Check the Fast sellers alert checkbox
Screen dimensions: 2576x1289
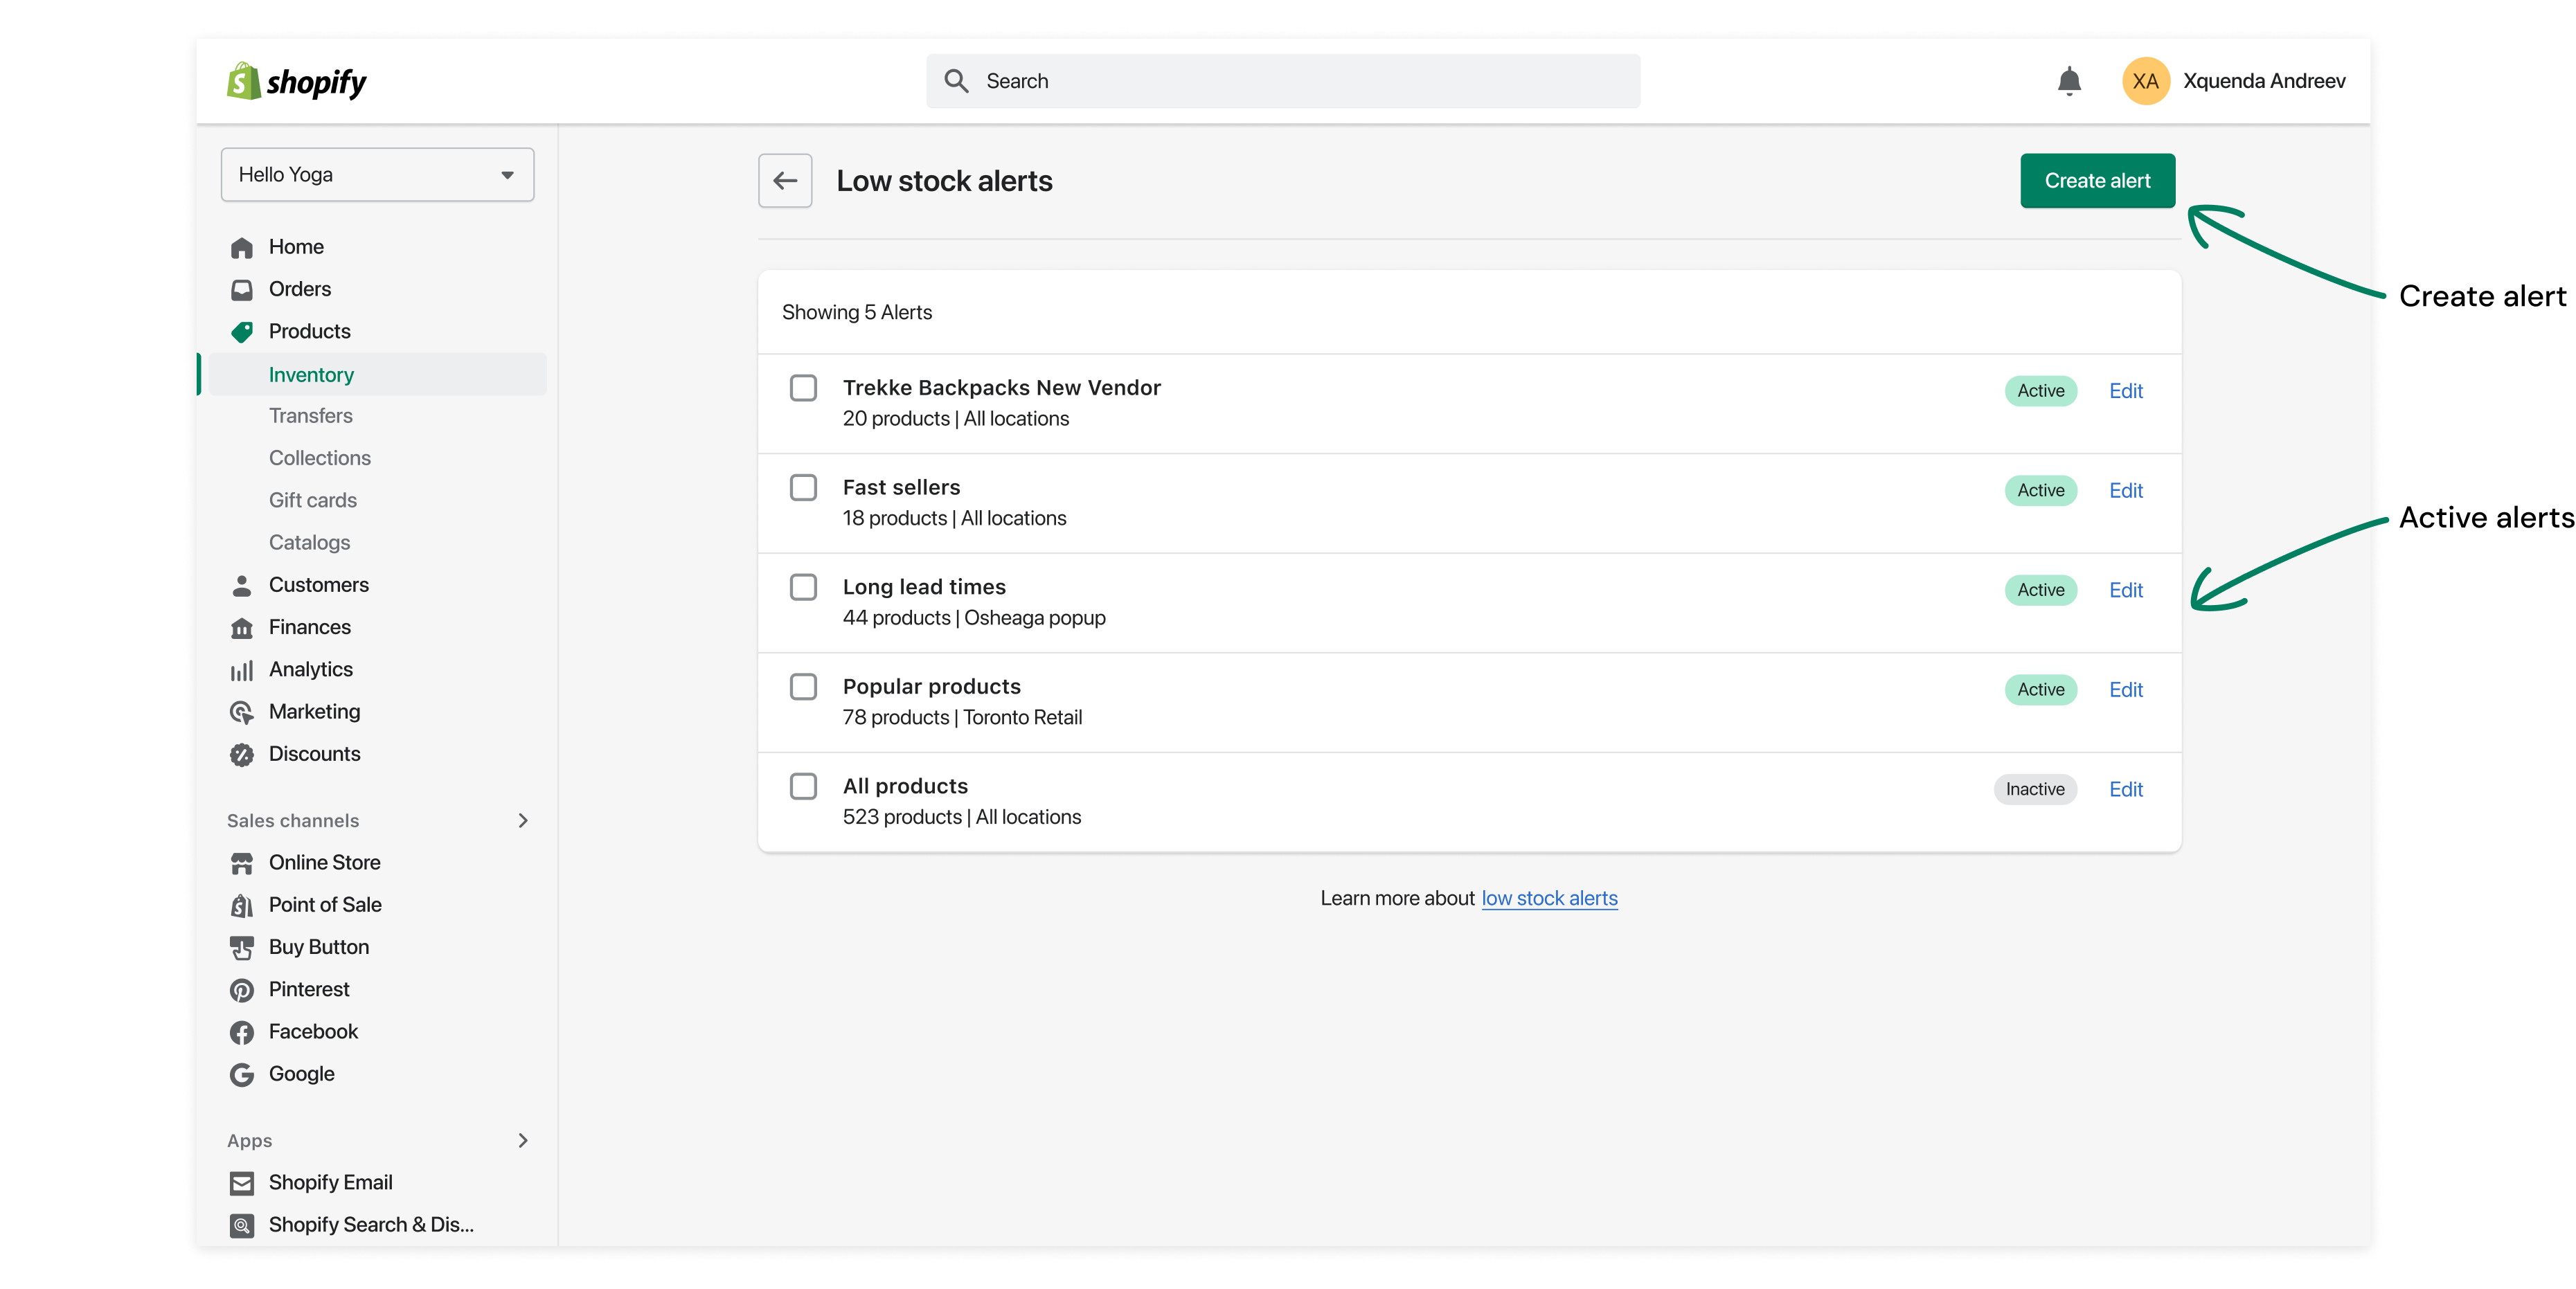click(803, 488)
